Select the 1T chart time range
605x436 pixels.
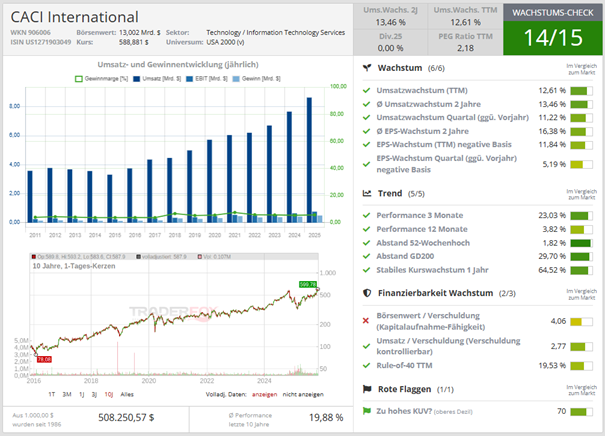tap(51, 395)
